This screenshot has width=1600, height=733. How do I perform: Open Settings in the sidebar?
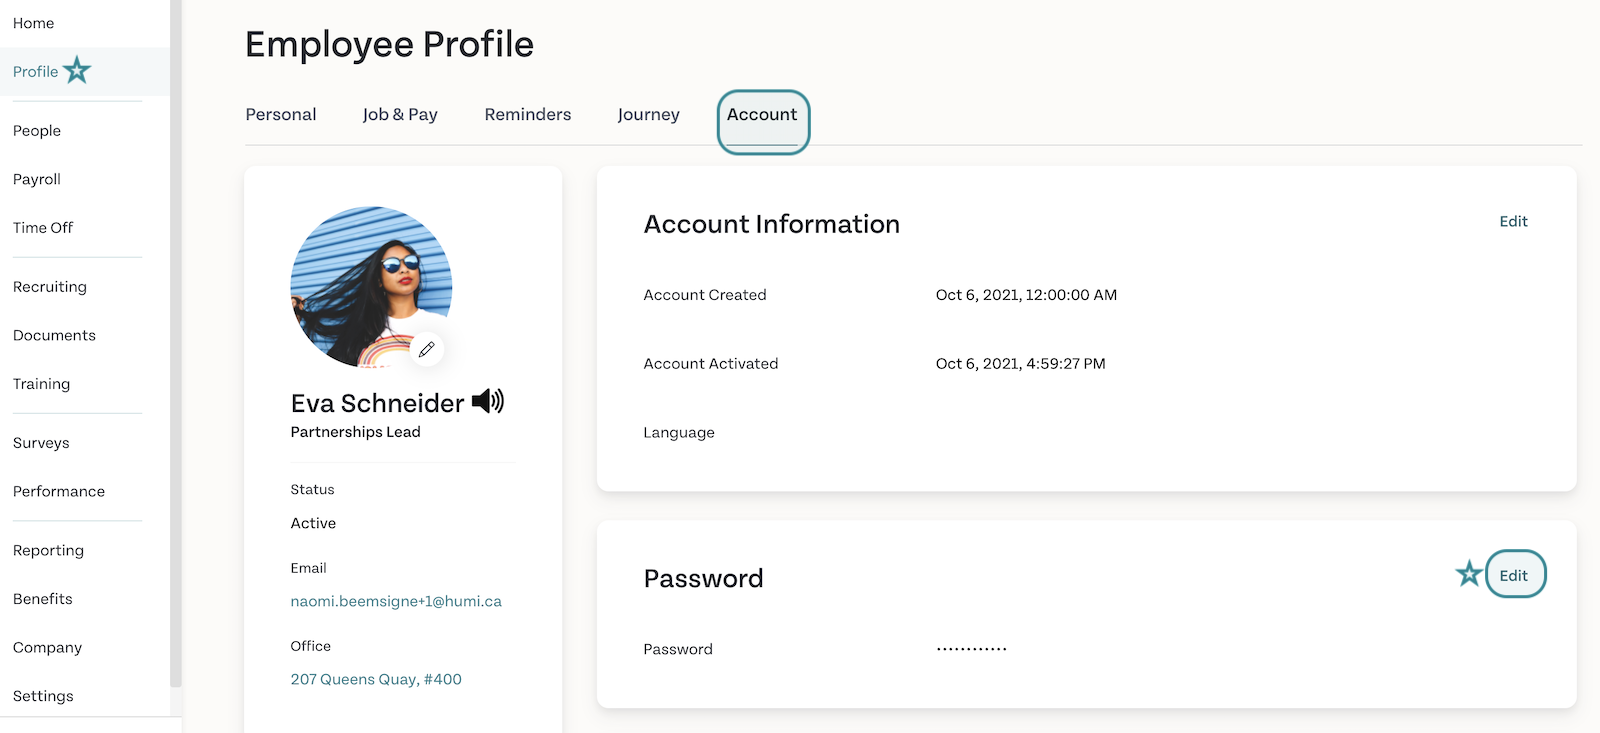click(43, 696)
